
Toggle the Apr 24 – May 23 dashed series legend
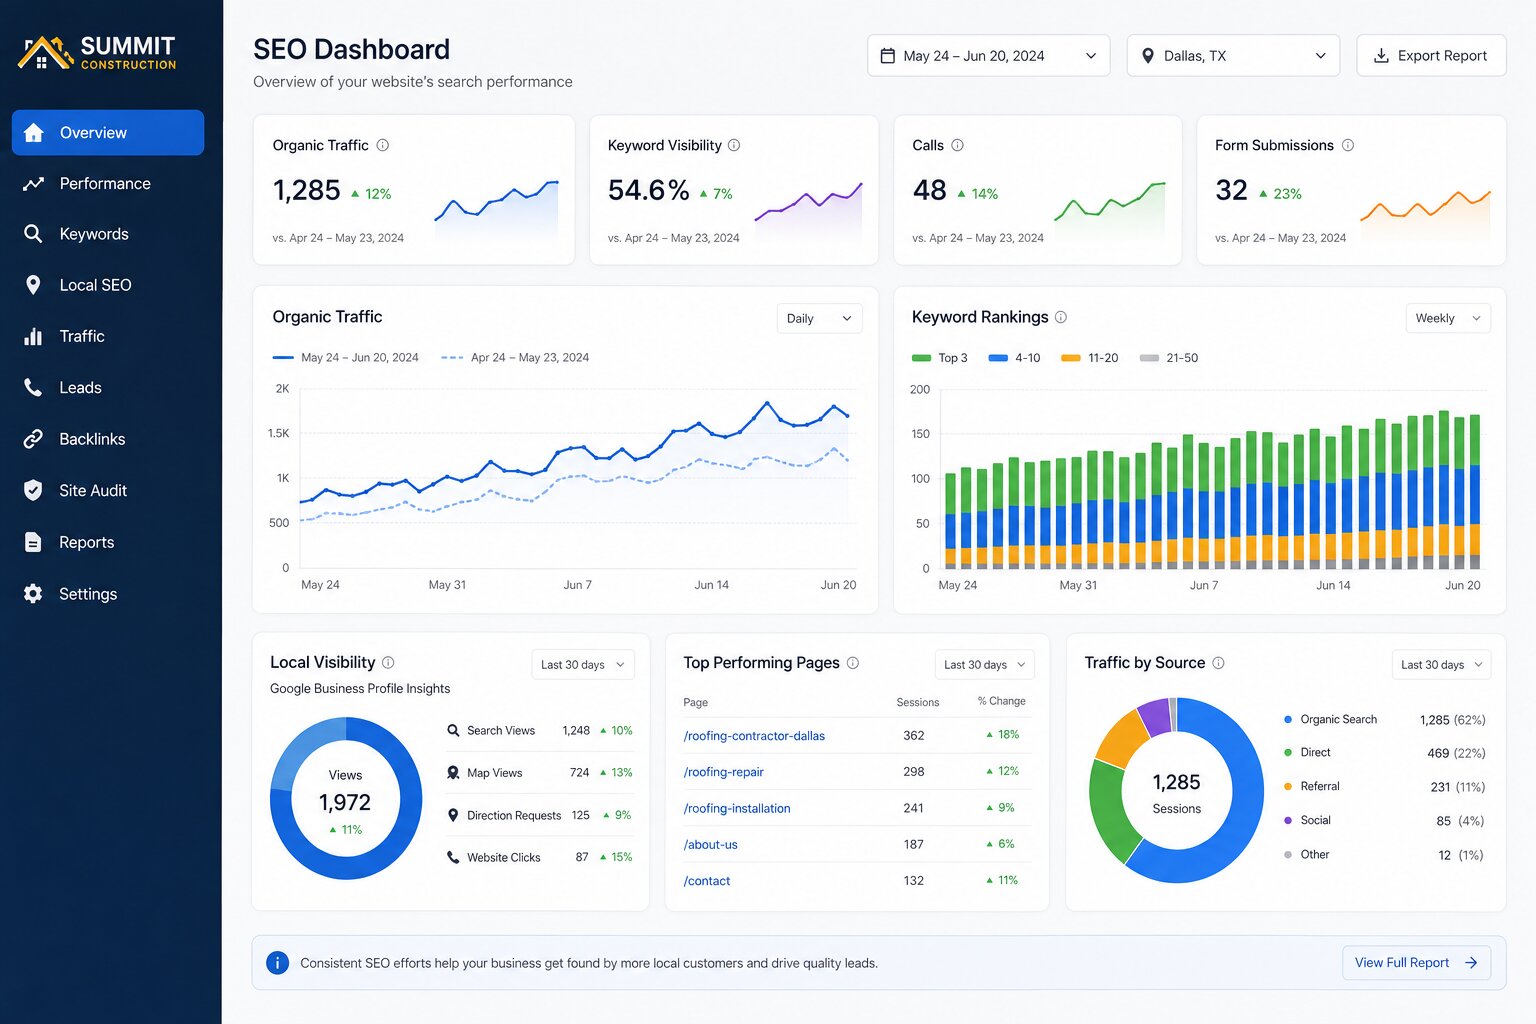[515, 358]
